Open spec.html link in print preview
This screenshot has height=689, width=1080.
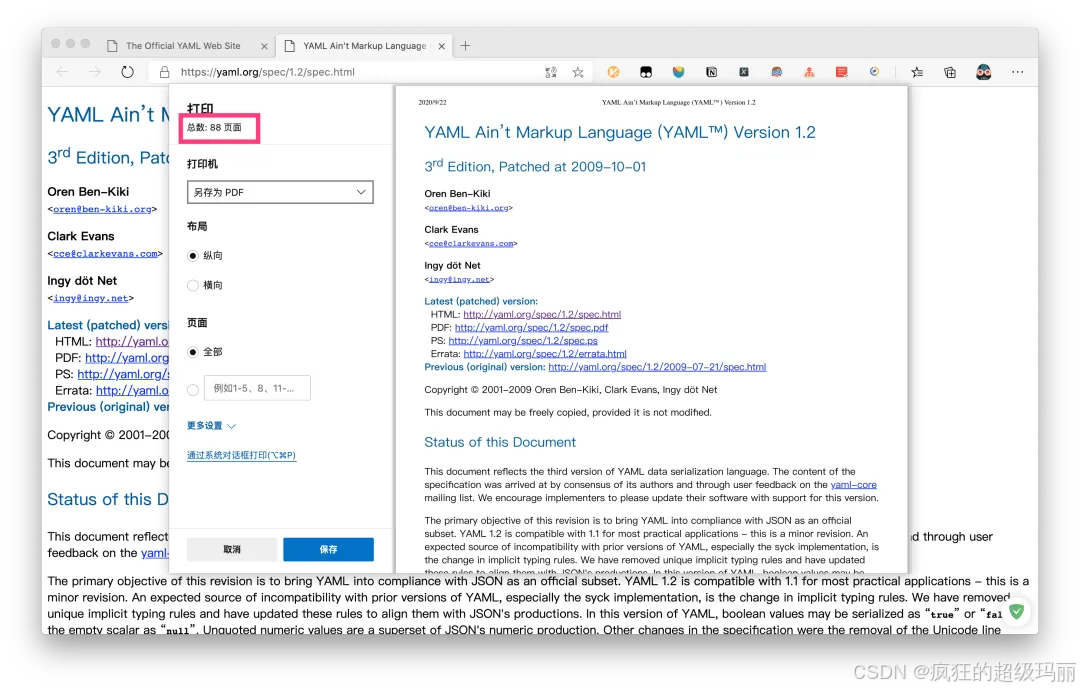point(542,314)
